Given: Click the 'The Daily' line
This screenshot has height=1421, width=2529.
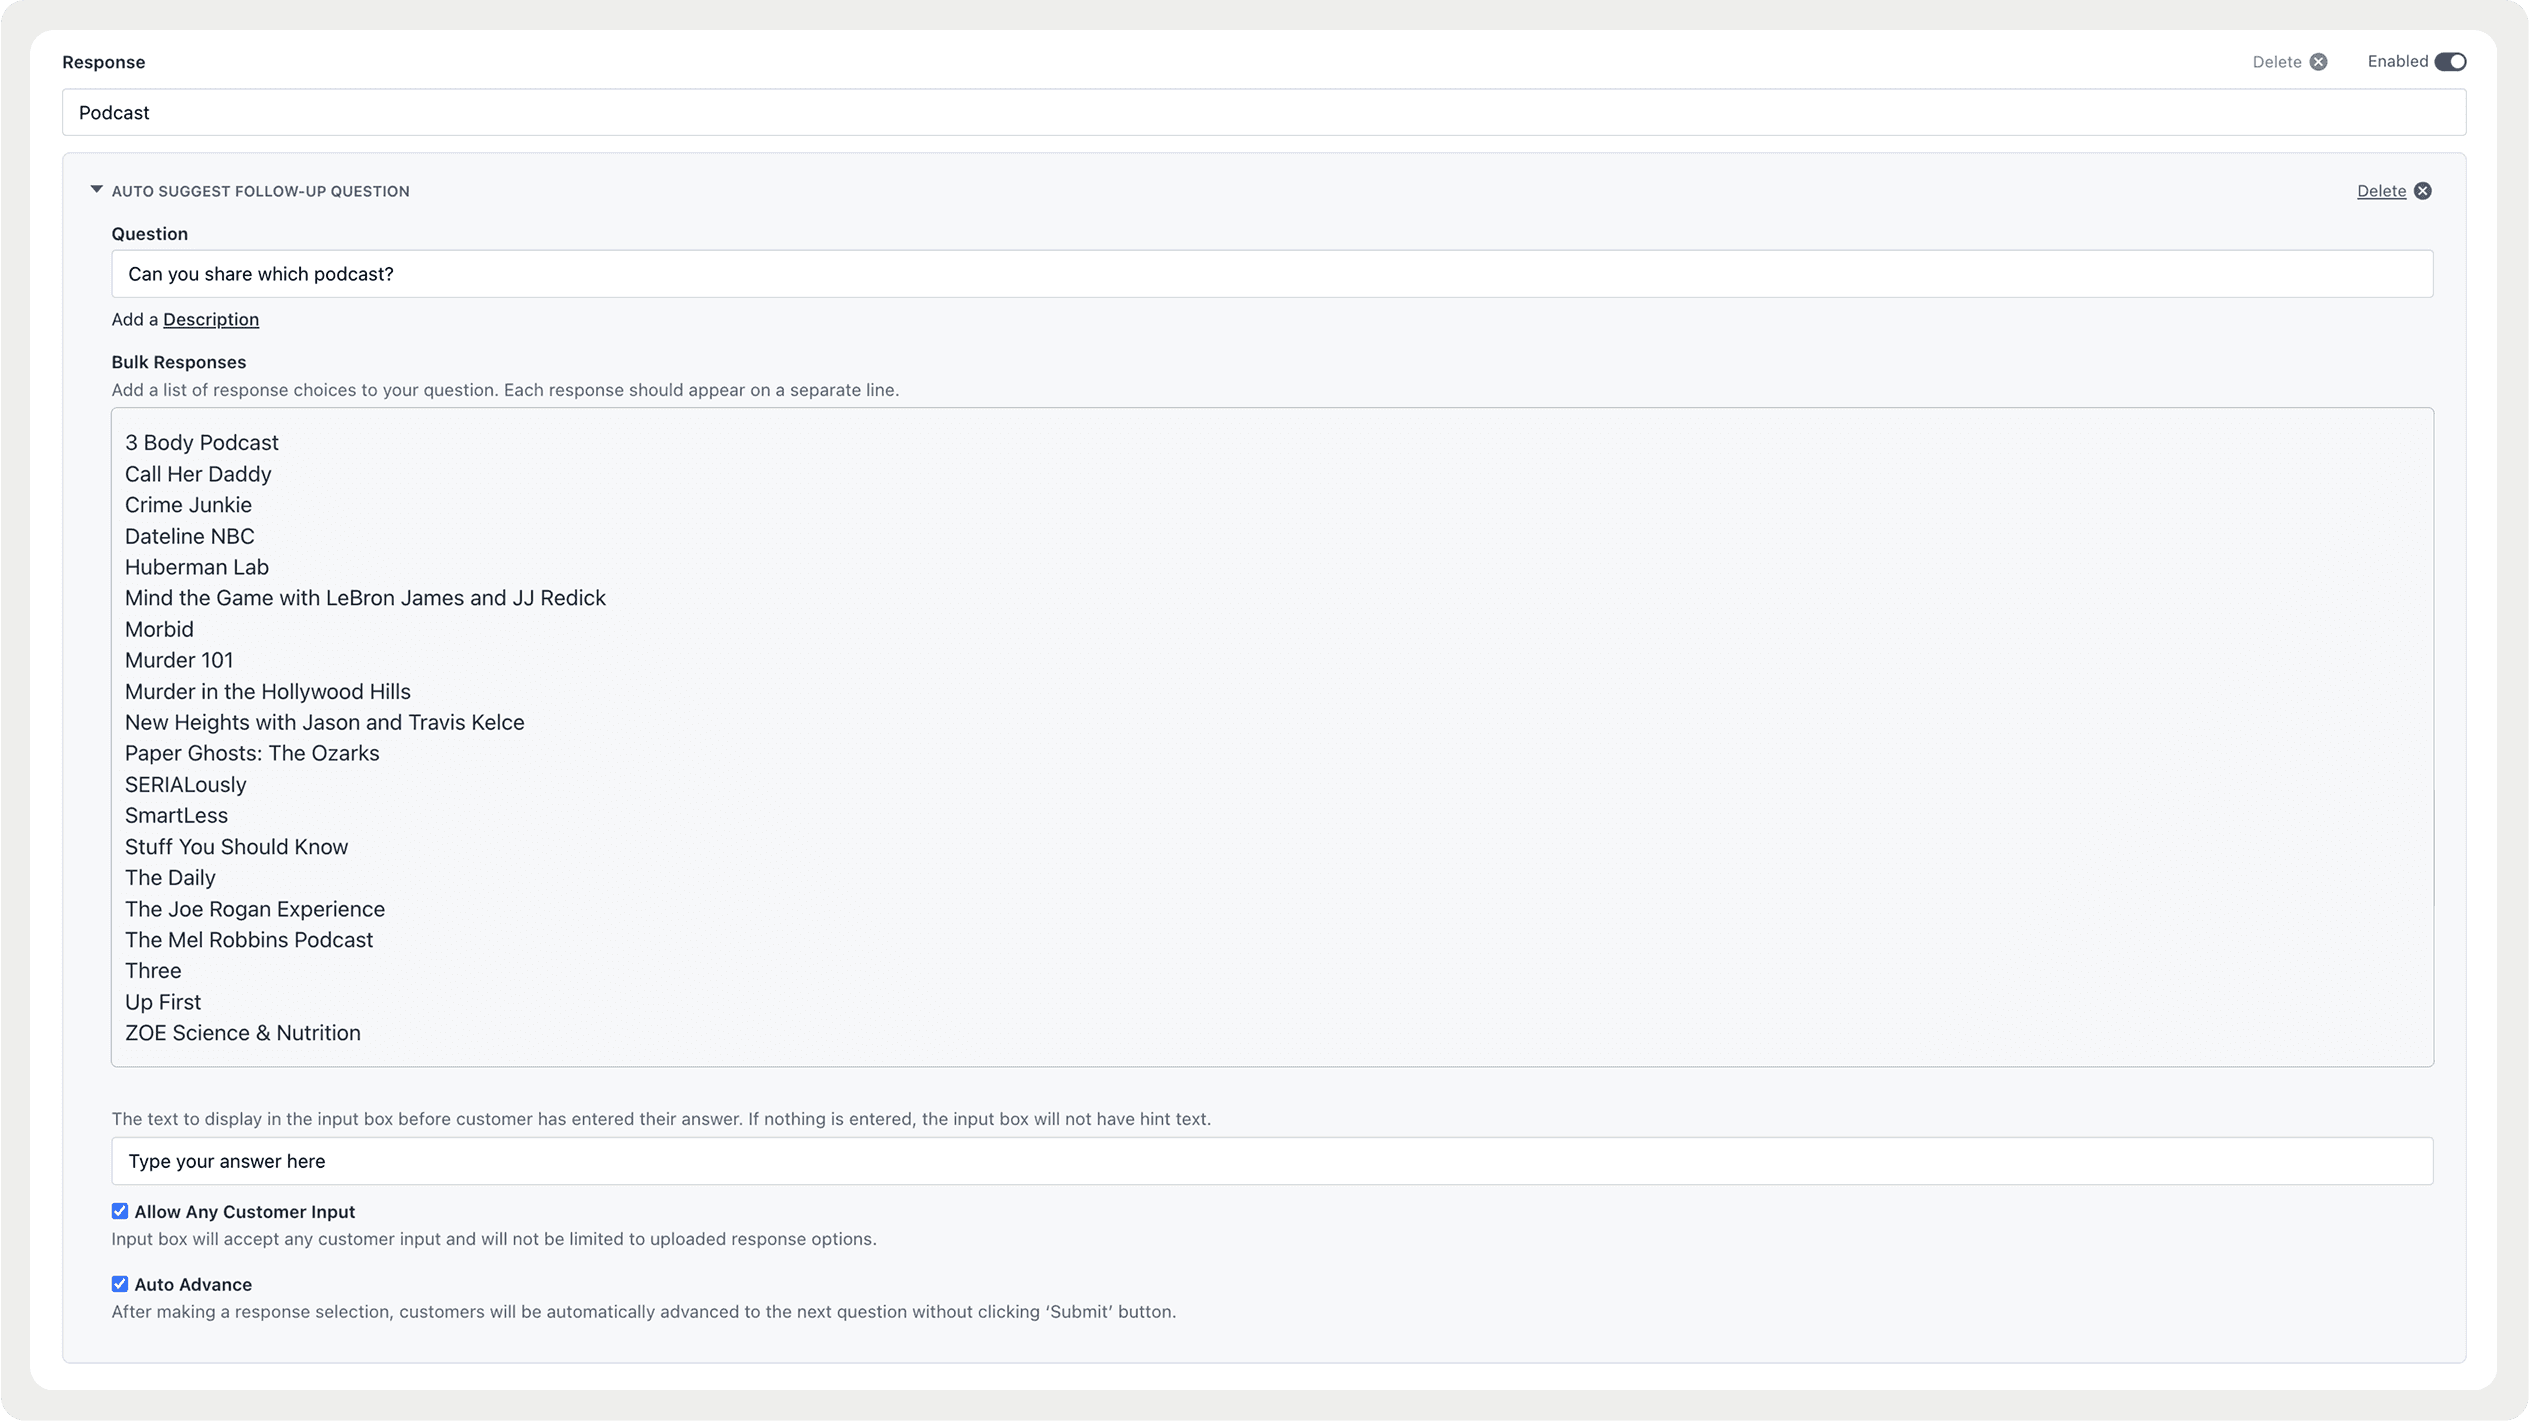Looking at the screenshot, I should 170,878.
